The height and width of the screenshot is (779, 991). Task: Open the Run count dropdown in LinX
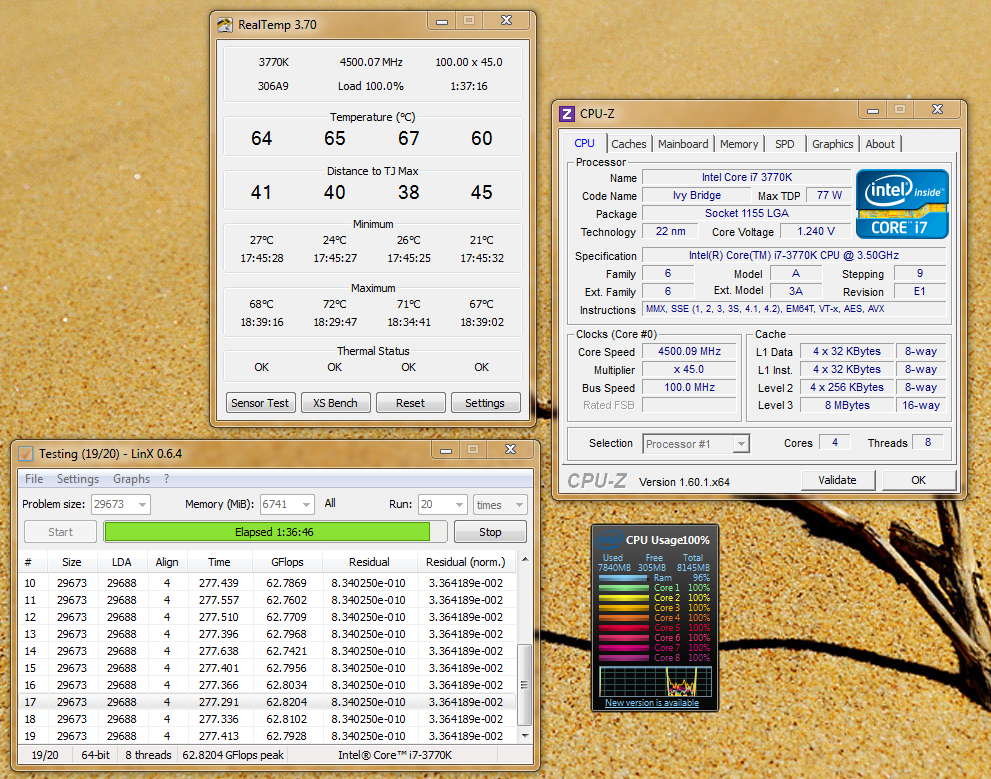(x=459, y=504)
